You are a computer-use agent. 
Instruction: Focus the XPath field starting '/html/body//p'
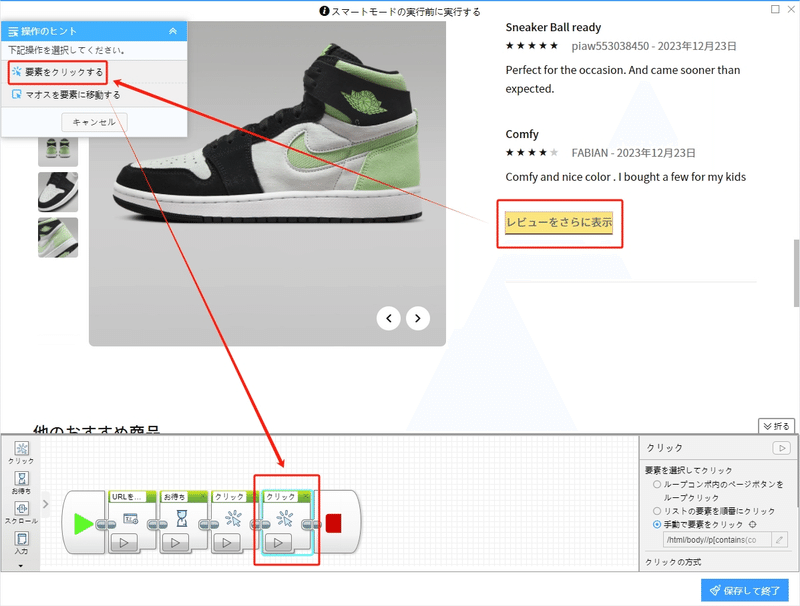click(x=717, y=540)
